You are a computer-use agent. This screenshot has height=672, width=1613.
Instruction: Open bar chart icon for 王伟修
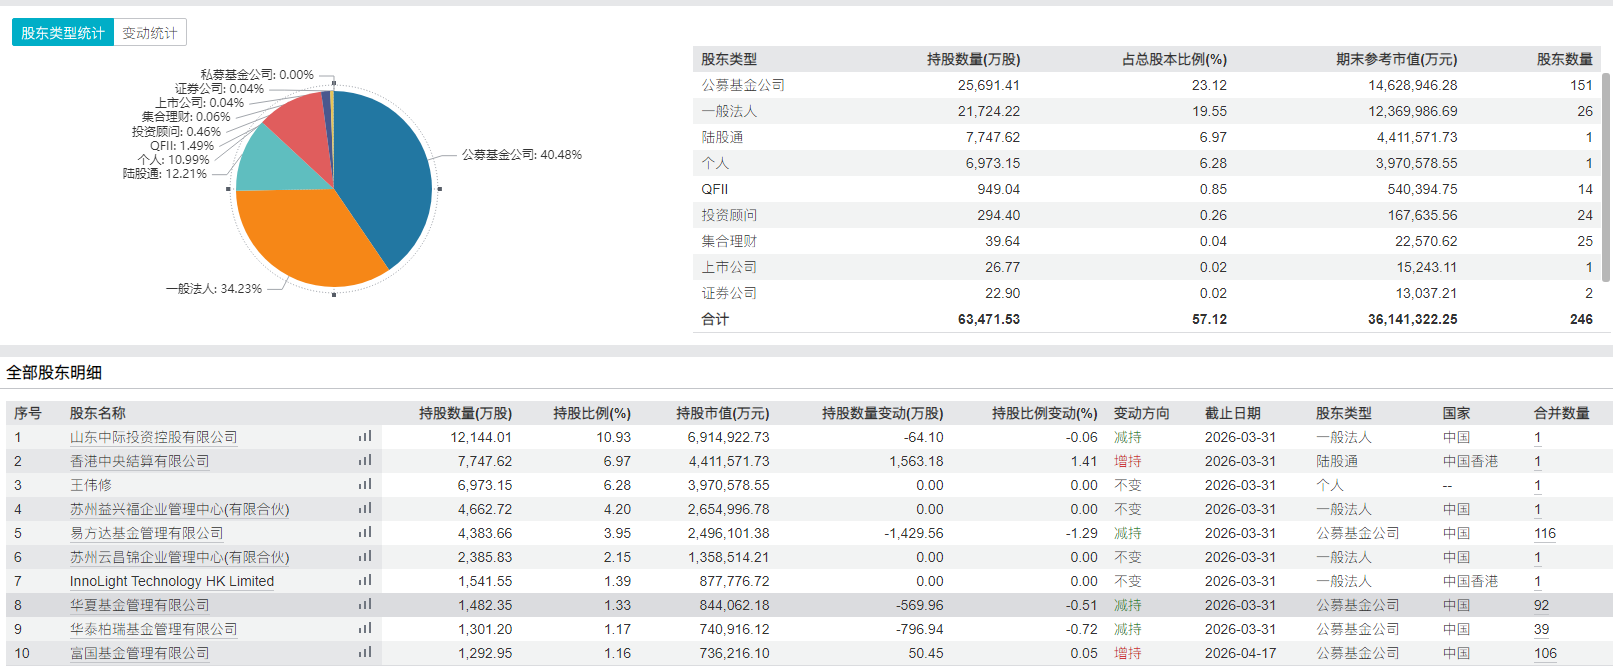365,485
